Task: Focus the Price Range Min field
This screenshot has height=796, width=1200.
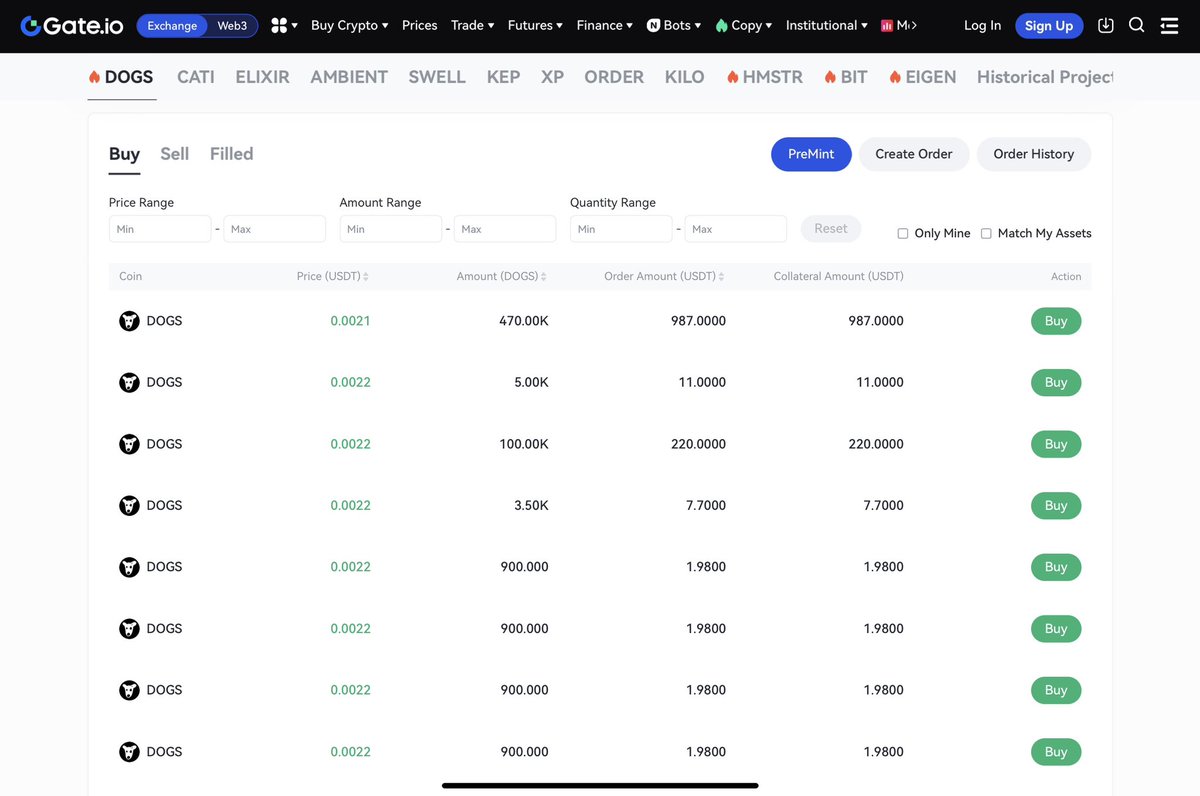Action: point(160,229)
